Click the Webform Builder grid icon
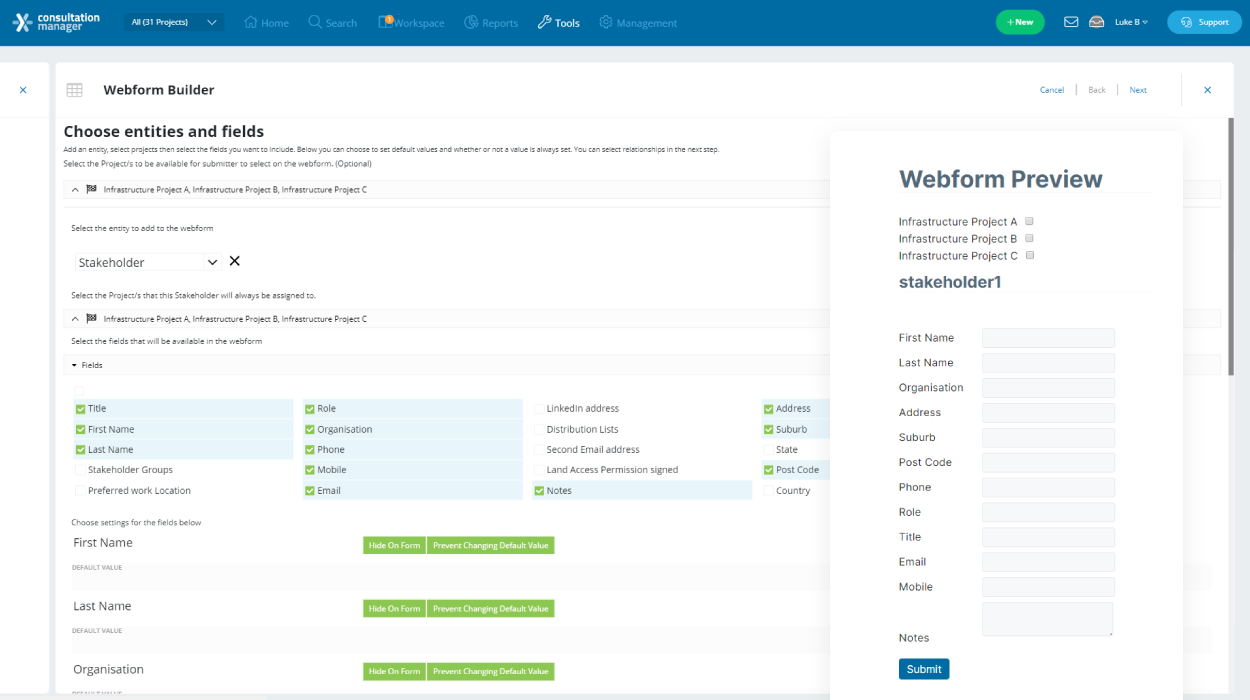The height and width of the screenshot is (700, 1250). tap(75, 90)
